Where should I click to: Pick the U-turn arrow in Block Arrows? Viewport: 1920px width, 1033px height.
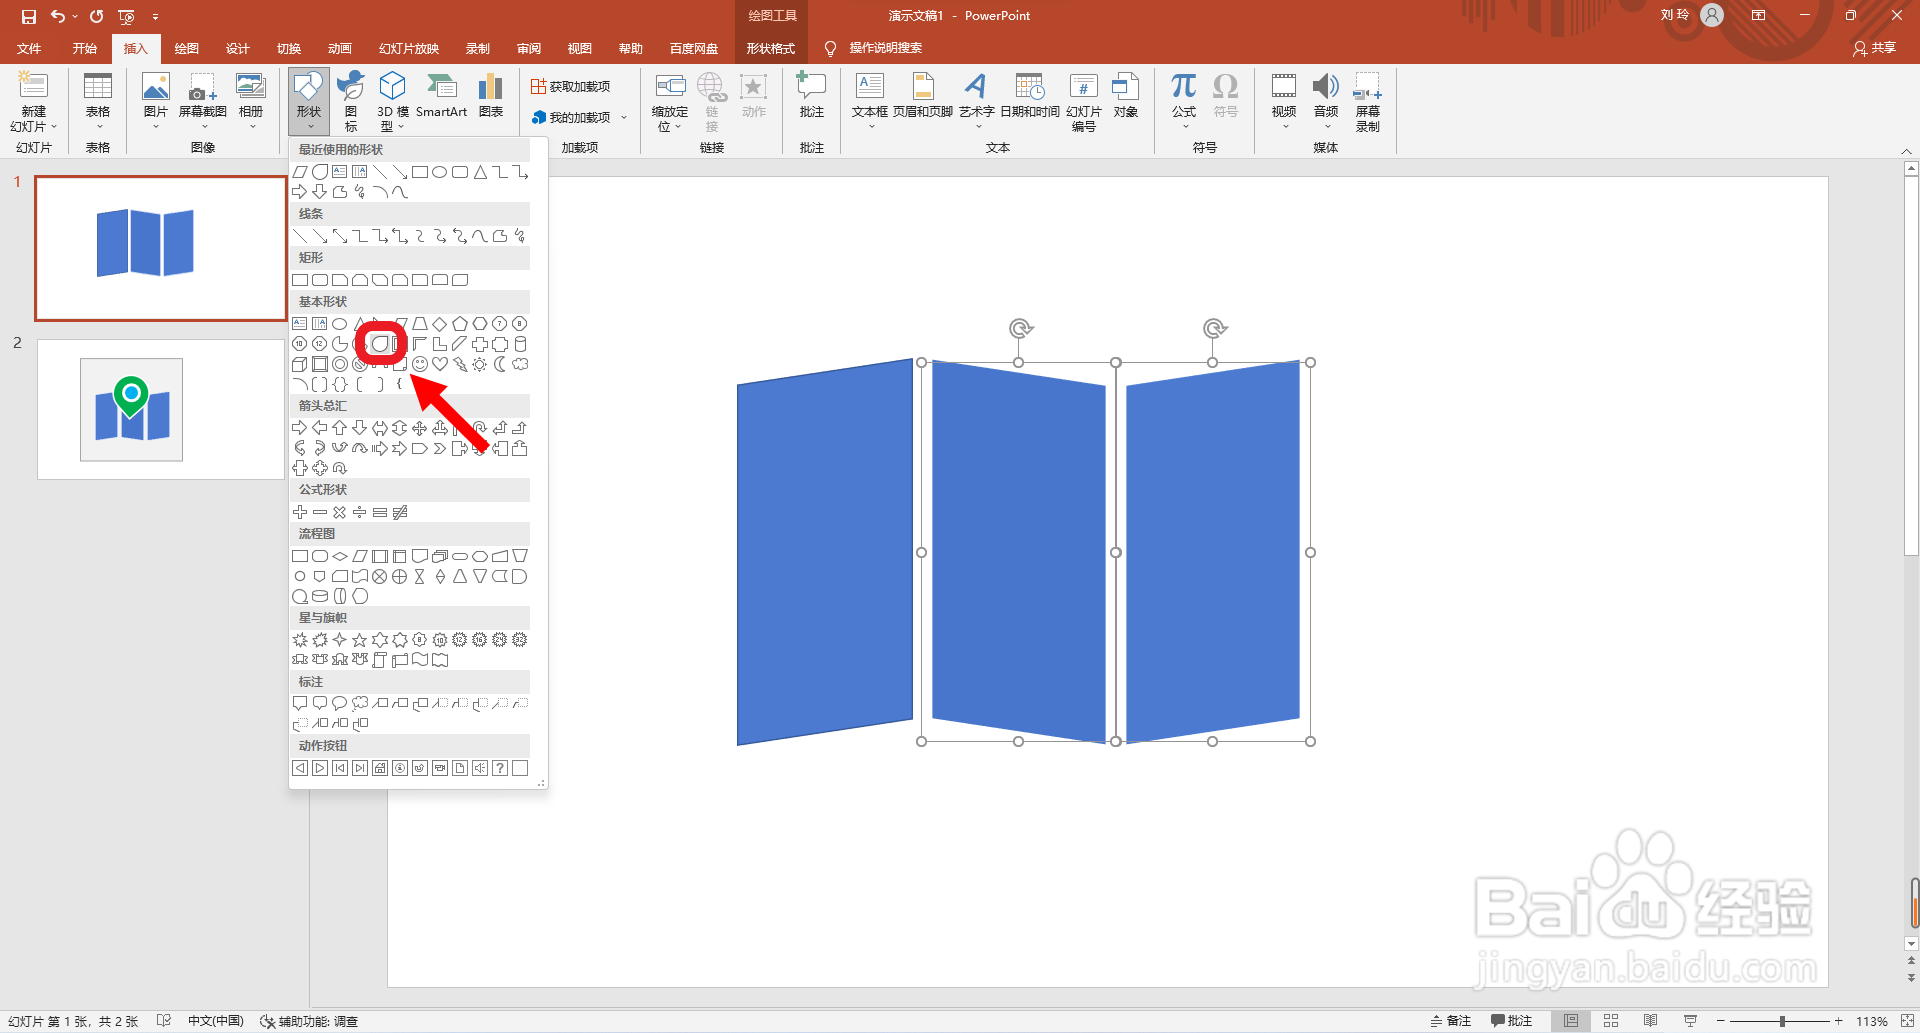(x=480, y=428)
